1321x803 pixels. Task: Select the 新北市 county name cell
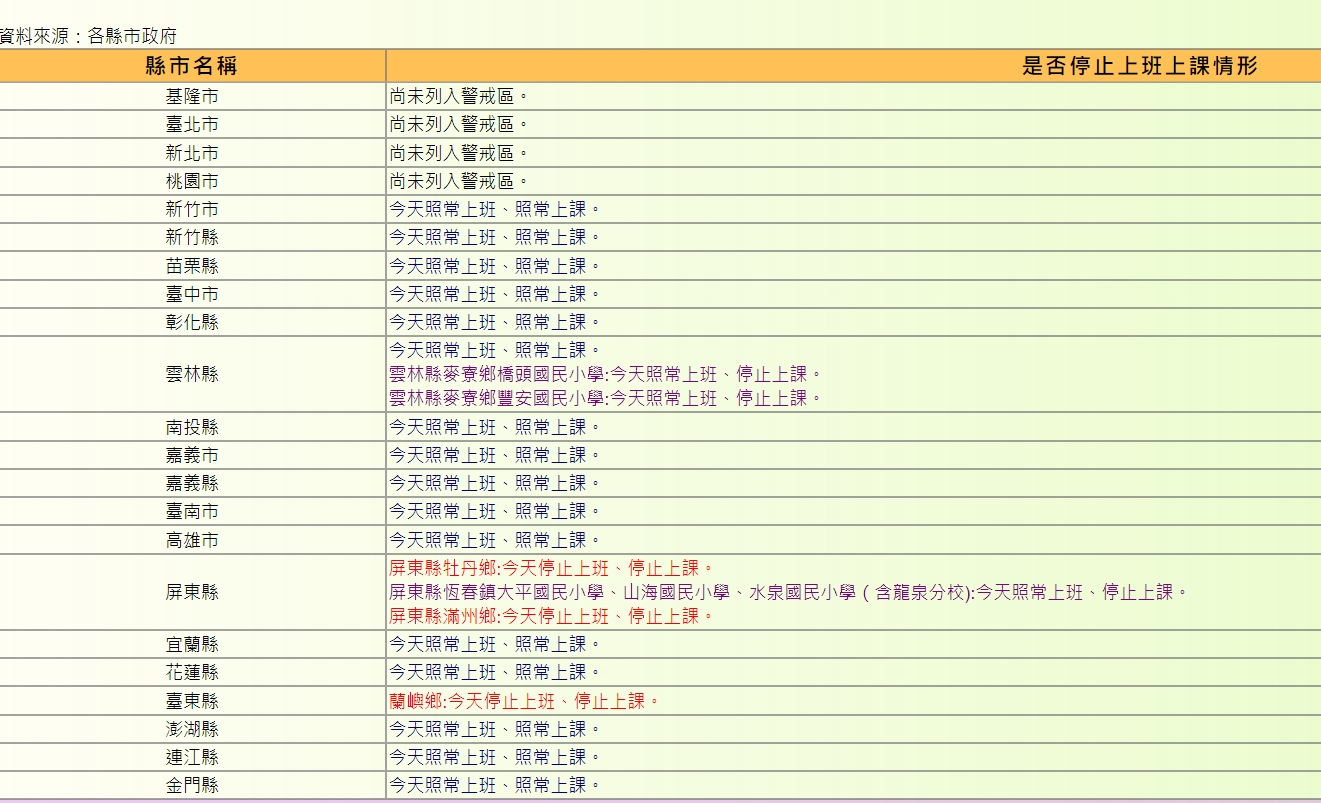(x=192, y=153)
